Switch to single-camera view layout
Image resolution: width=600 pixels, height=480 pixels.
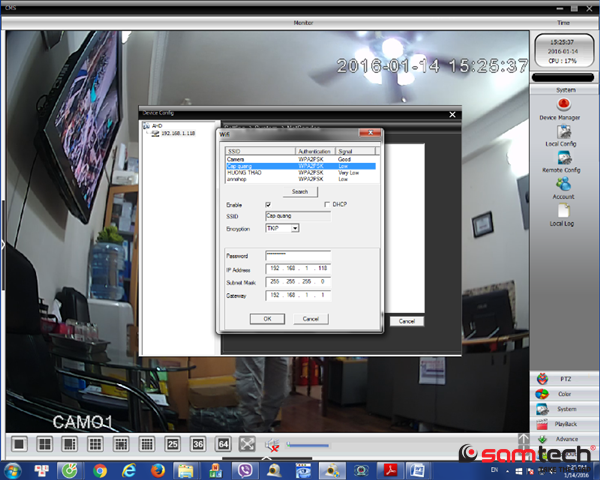[x=17, y=443]
